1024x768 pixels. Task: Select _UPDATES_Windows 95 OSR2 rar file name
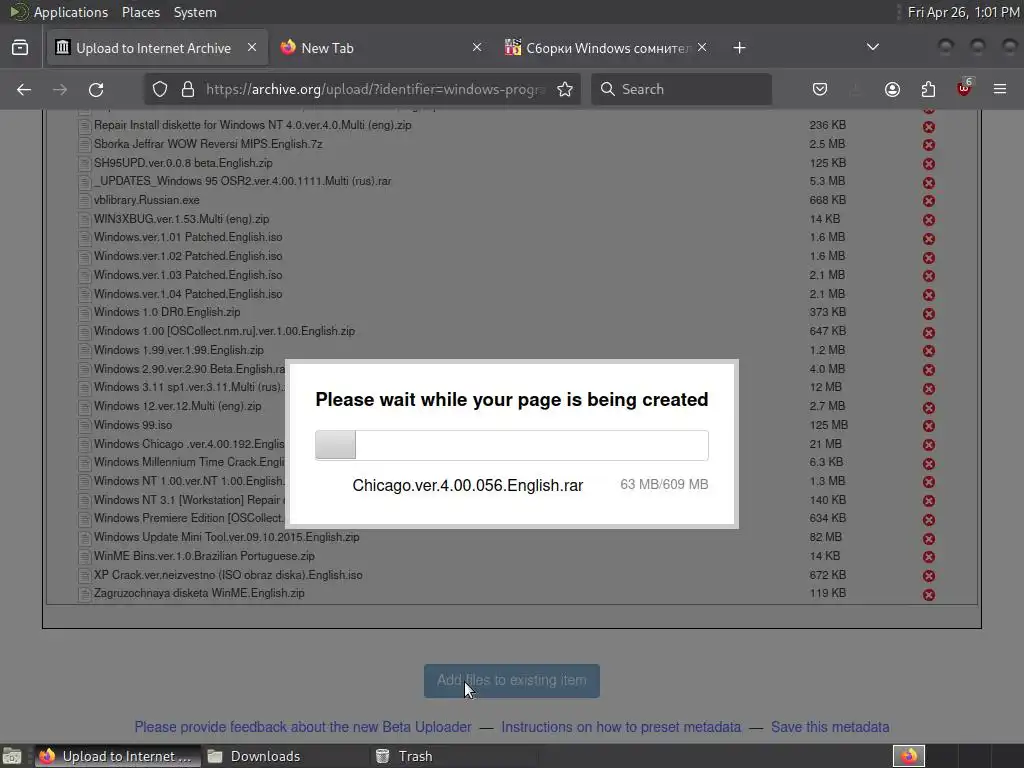click(243, 181)
